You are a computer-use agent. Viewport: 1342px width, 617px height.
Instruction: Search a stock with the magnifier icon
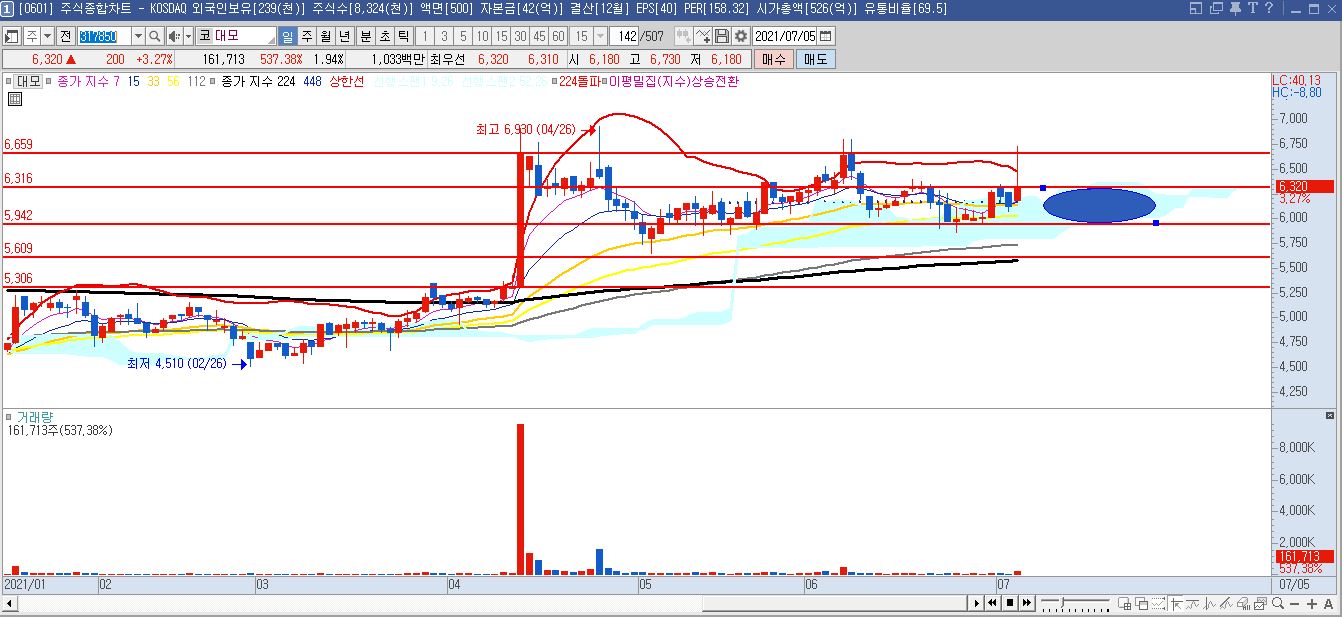154,36
